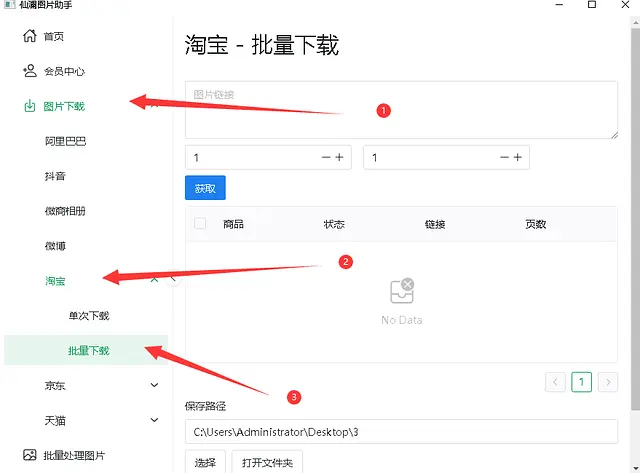Click the 图片下载 download icon
The width and height of the screenshot is (640, 473).
pyautogui.click(x=29, y=106)
